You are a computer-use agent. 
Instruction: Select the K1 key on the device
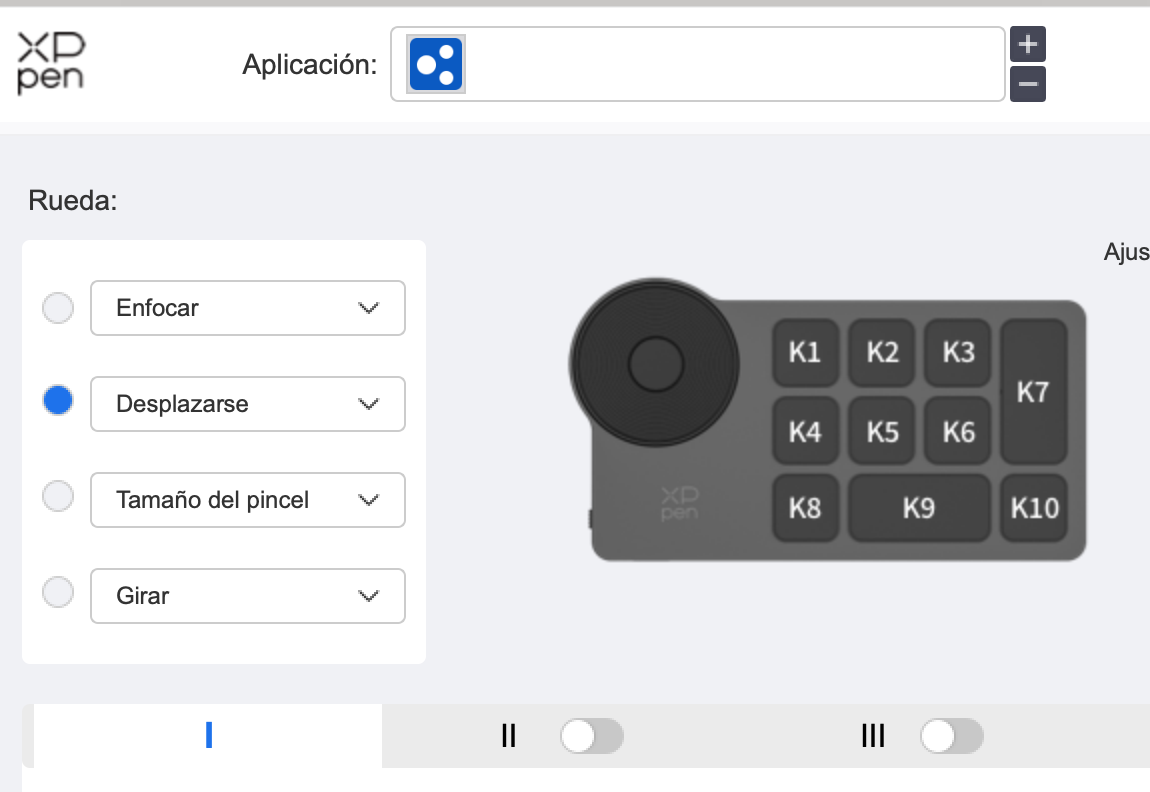point(805,353)
